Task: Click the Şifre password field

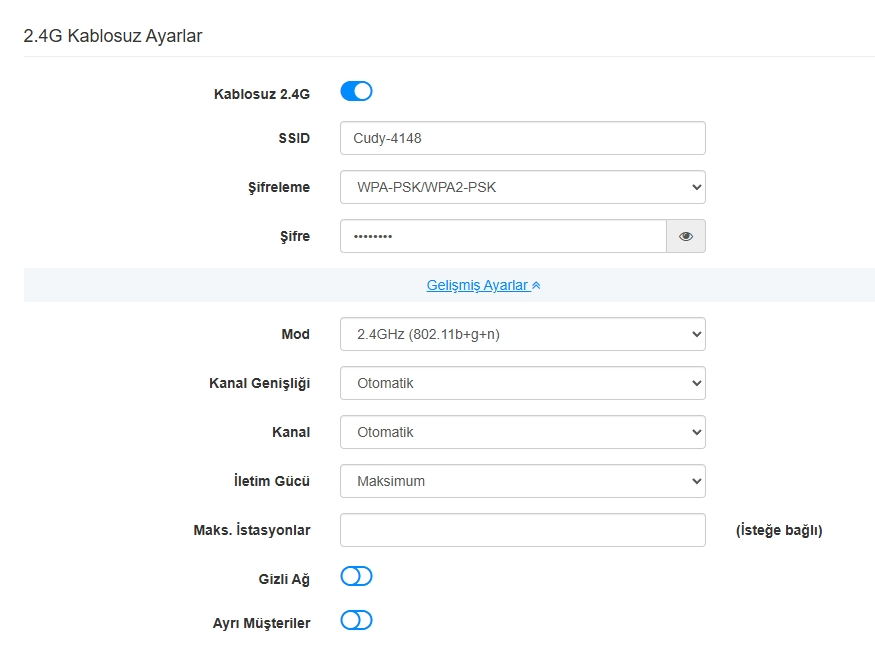Action: [503, 236]
